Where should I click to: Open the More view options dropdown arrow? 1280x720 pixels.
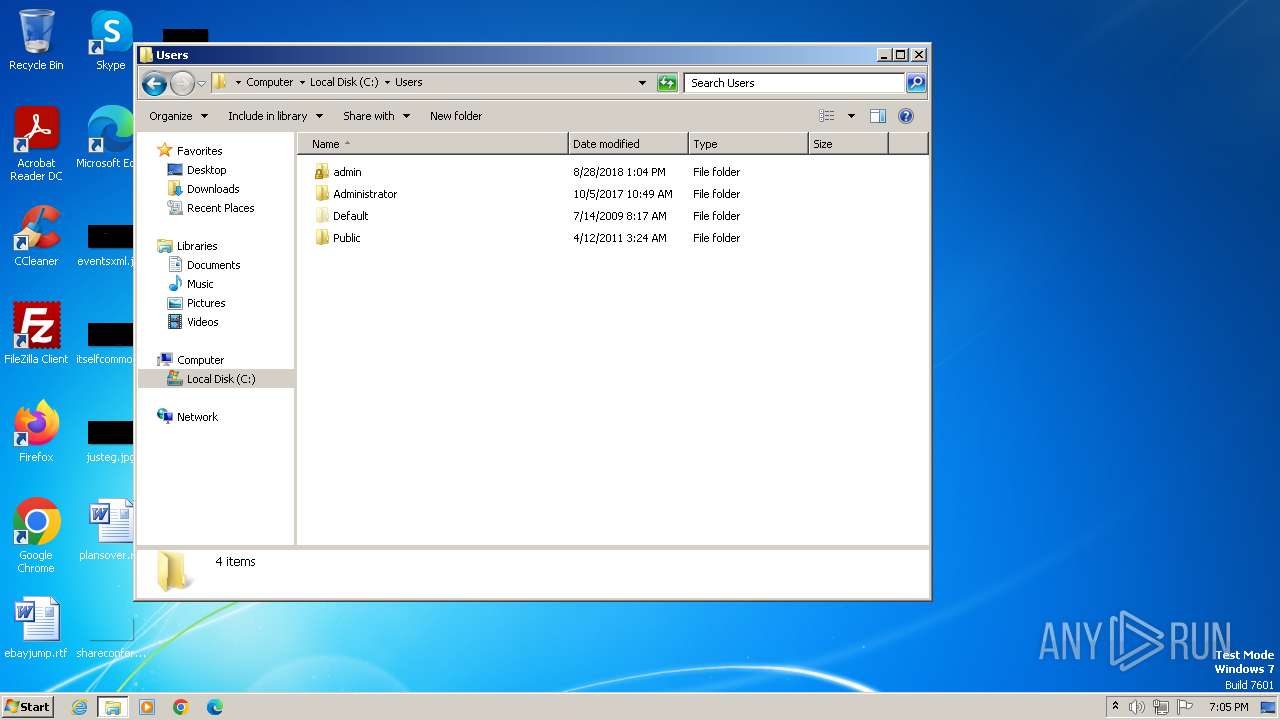[851, 116]
